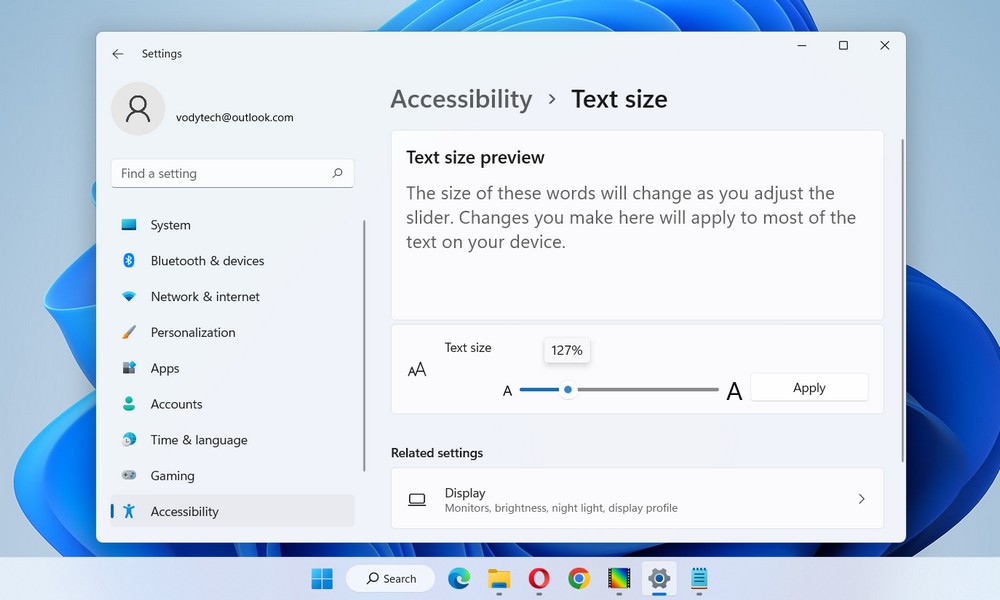The image size is (1000, 600).
Task: Click the Windows Start button
Action: [322, 578]
